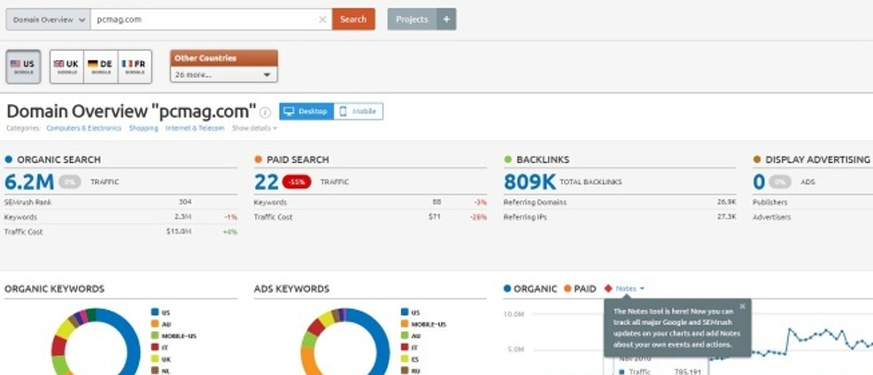Click the ADS KEYWORDS heading
The image size is (873, 375).
tap(292, 289)
